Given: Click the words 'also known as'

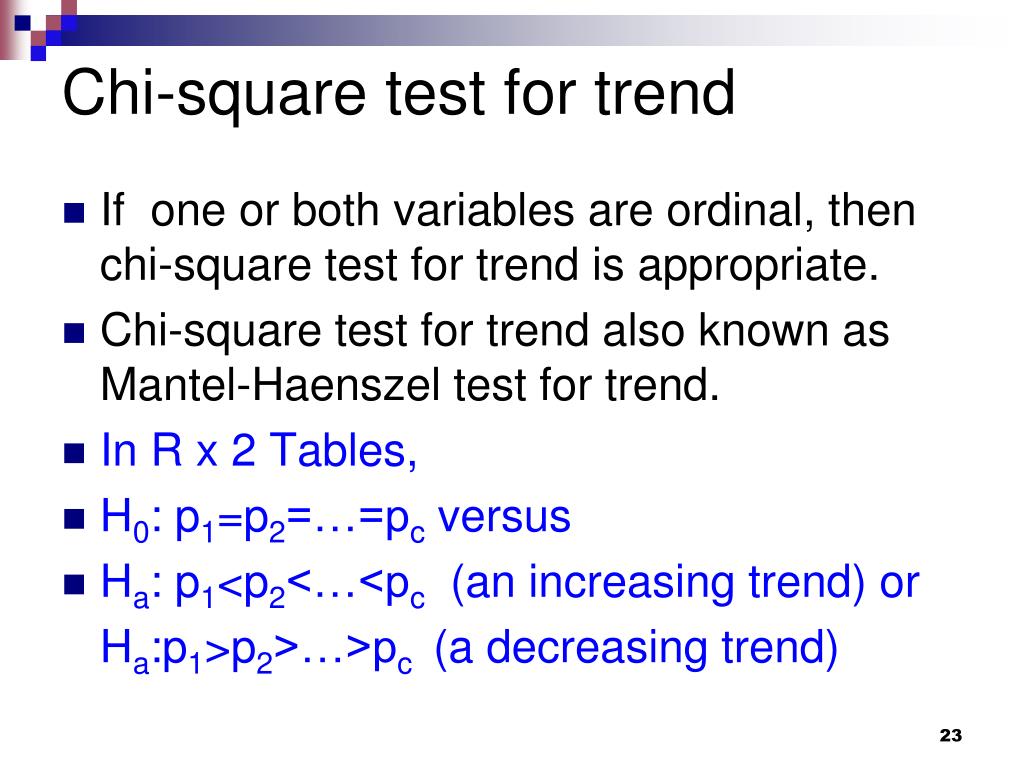Looking at the screenshot, I should (746, 330).
